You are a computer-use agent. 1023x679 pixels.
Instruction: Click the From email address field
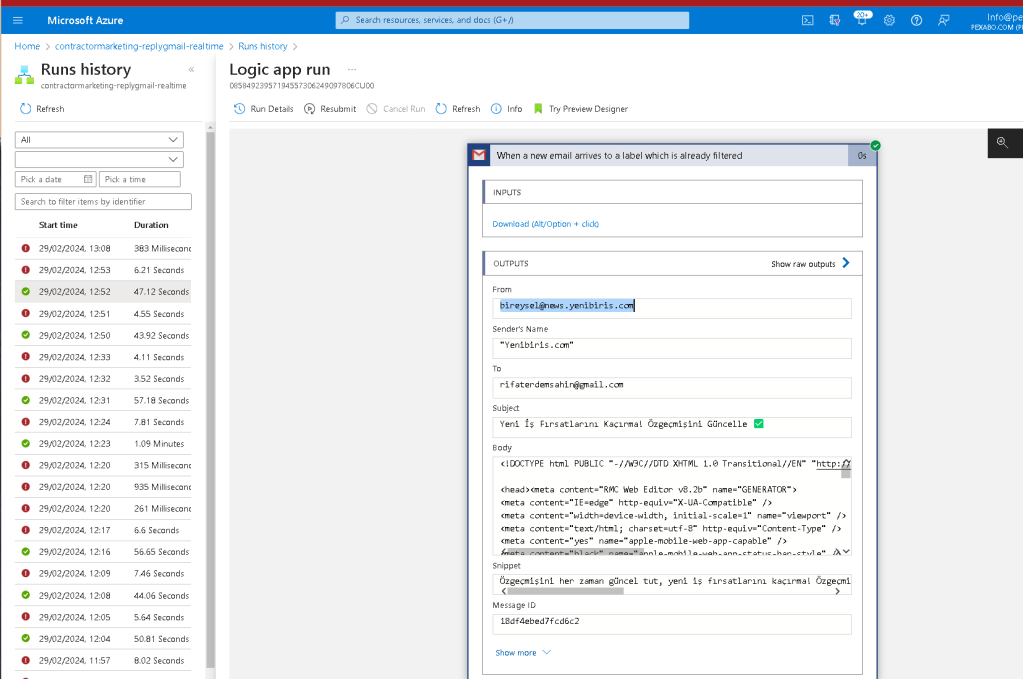[672, 309]
